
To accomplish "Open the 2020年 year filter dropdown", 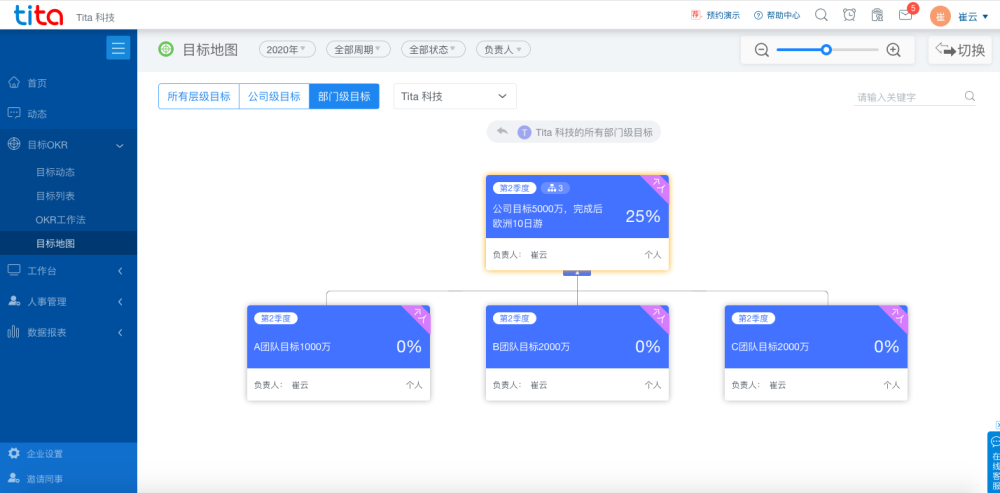I will pos(287,49).
